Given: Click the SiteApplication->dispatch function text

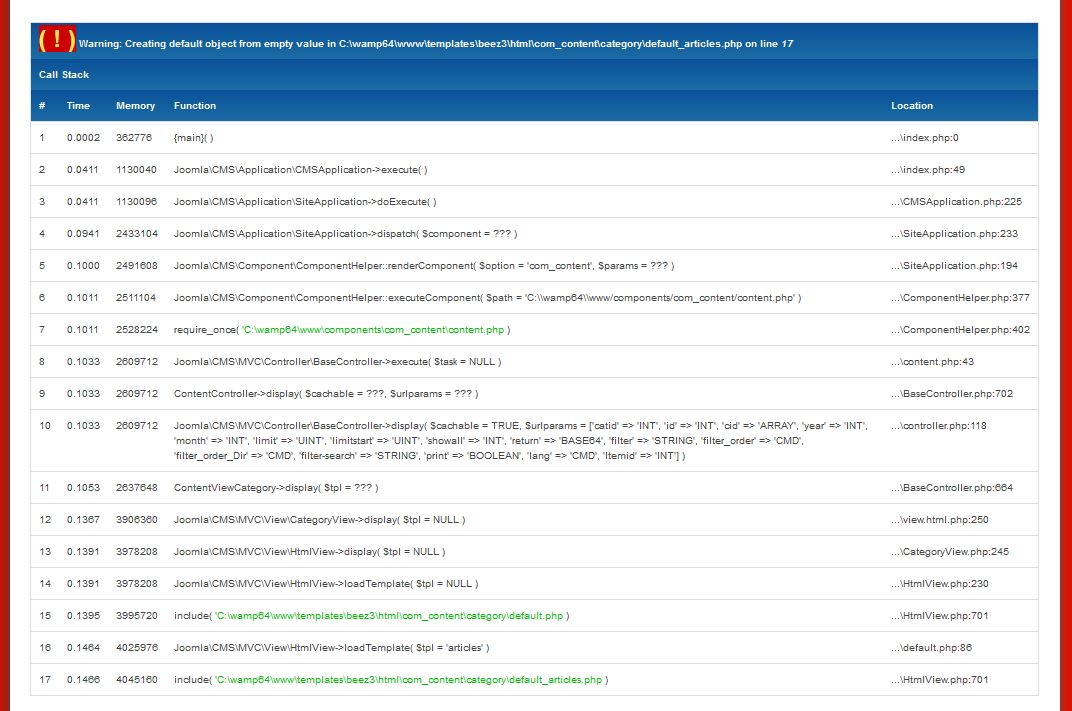Looking at the screenshot, I should tap(345, 234).
